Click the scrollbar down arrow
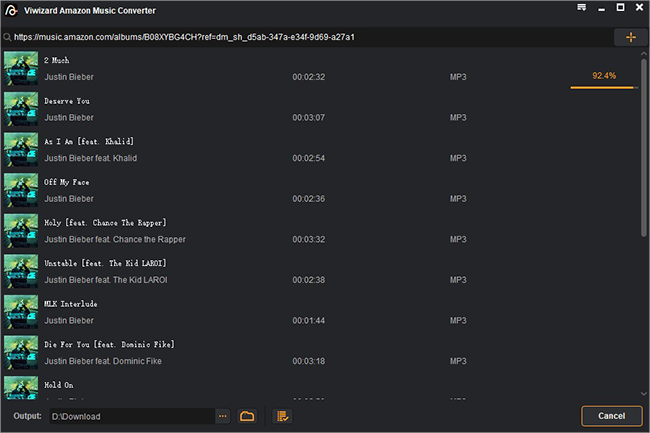The height and width of the screenshot is (433, 650). point(644,396)
